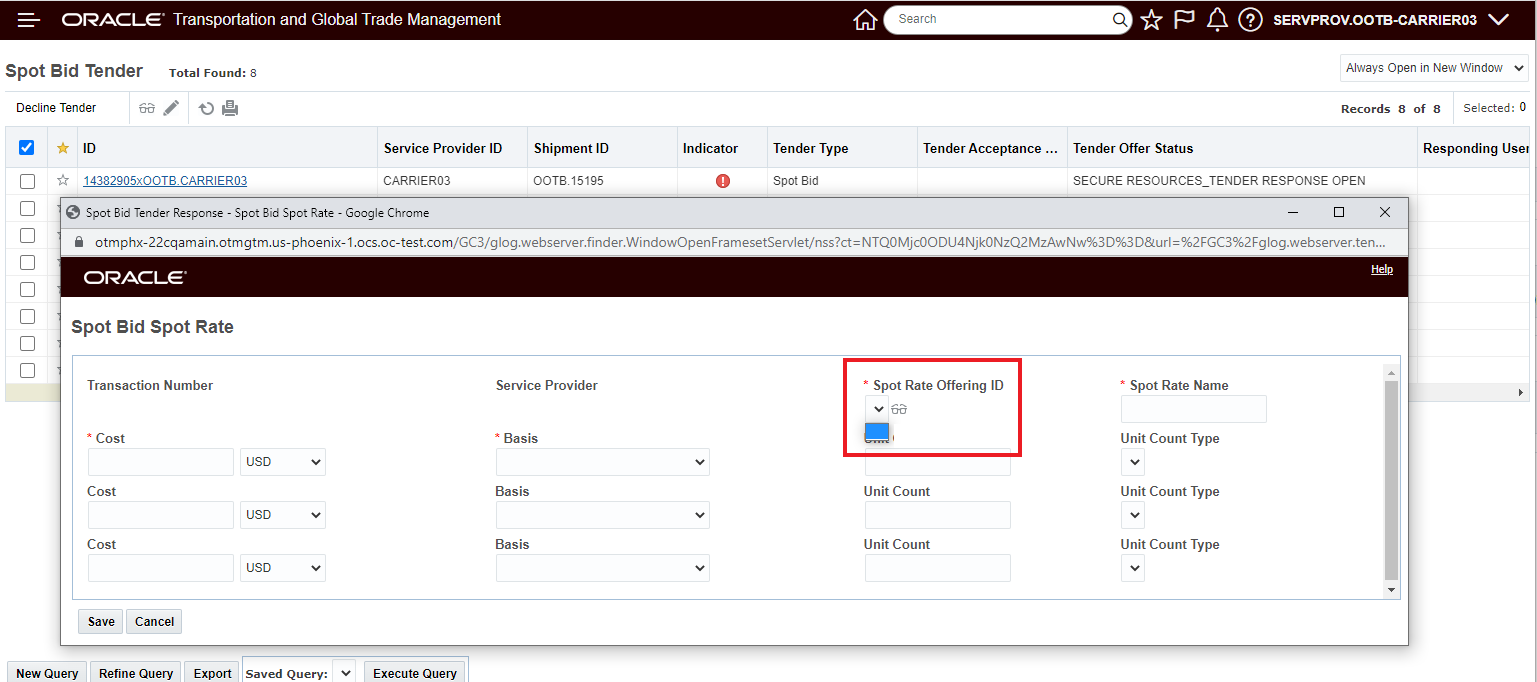The image size is (1537, 682).
Task: Click the New Query button
Action: 47,673
